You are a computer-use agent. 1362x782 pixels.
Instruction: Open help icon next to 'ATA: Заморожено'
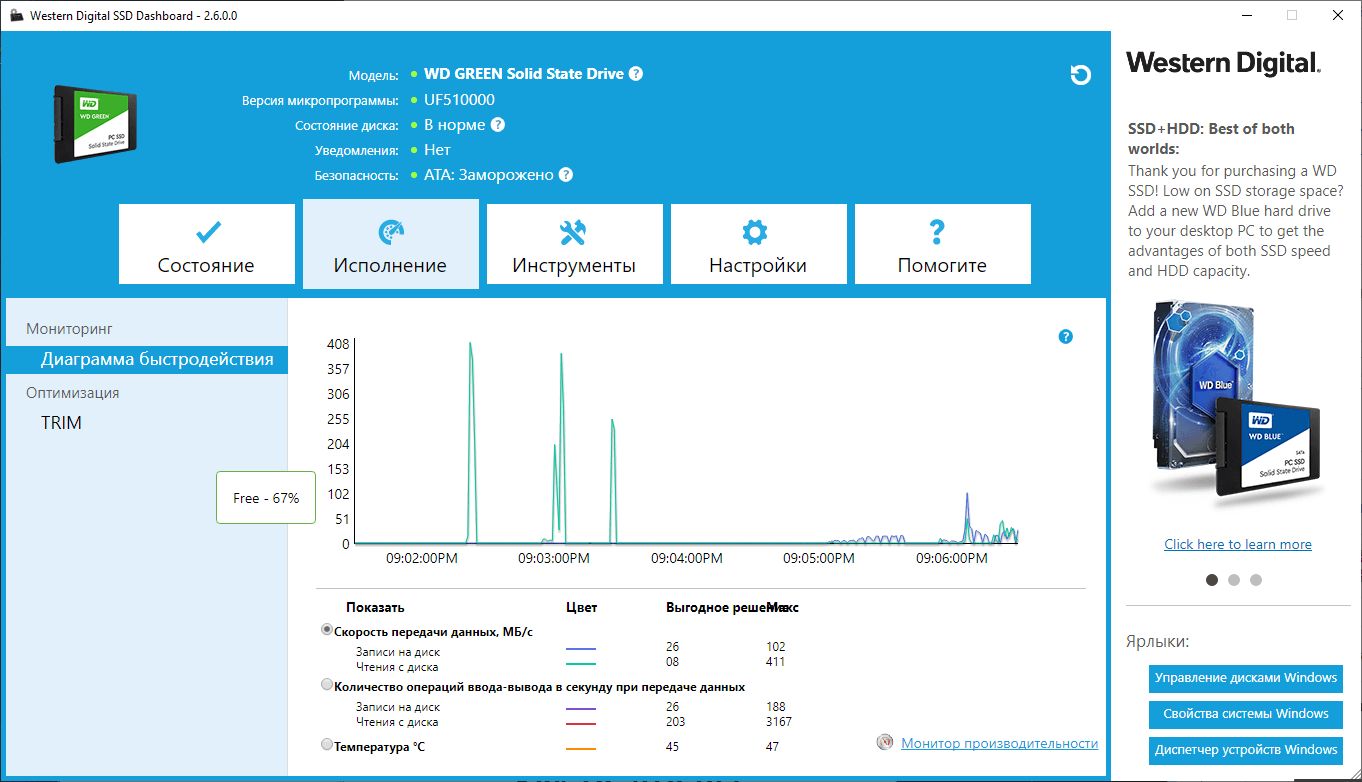(x=566, y=175)
